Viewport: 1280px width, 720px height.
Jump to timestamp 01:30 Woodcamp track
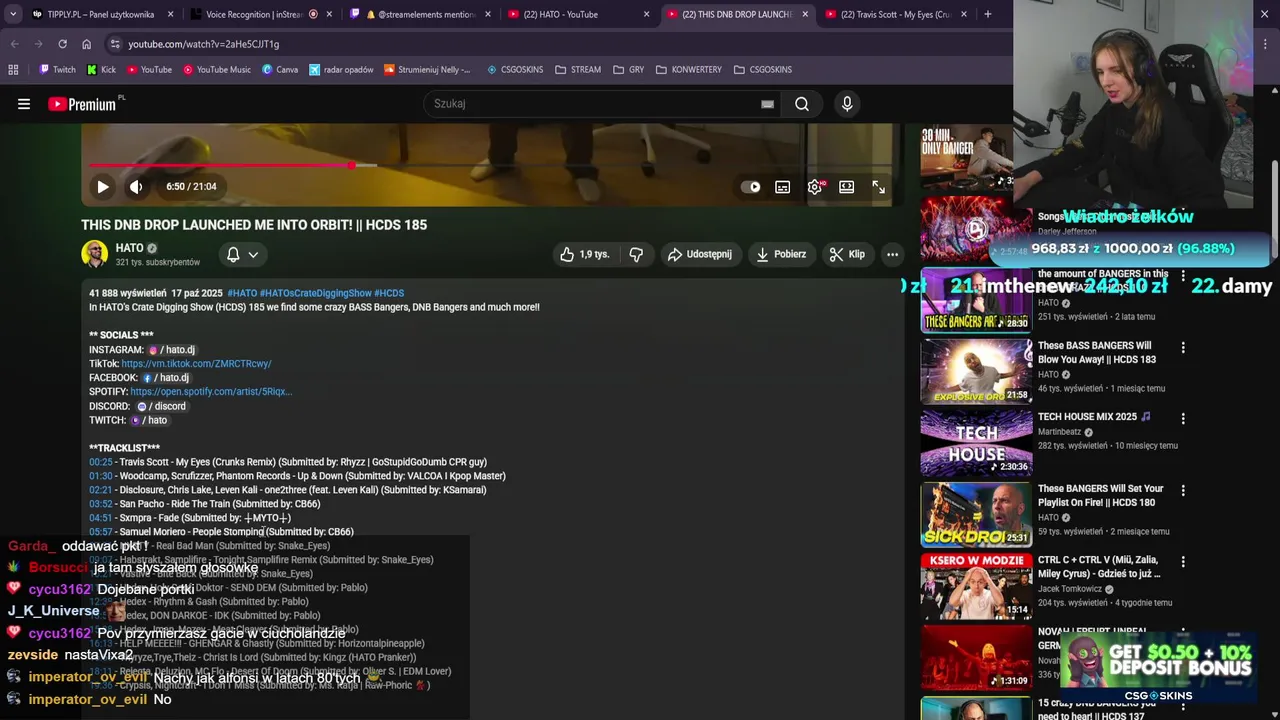click(100, 476)
